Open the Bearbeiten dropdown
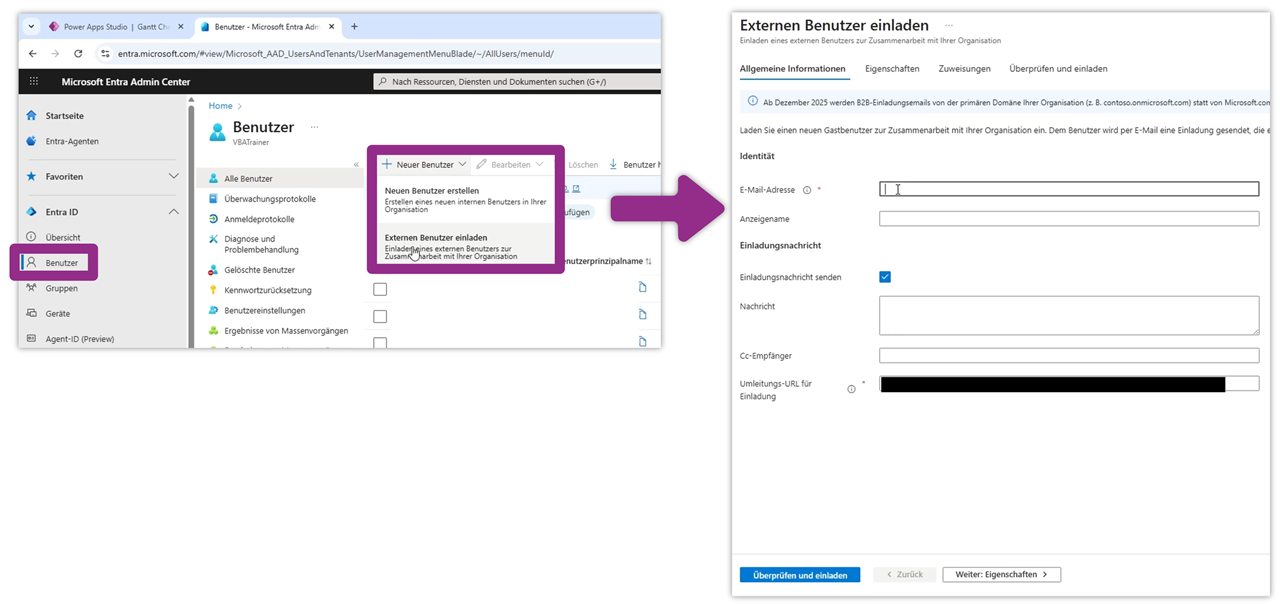 [510, 164]
